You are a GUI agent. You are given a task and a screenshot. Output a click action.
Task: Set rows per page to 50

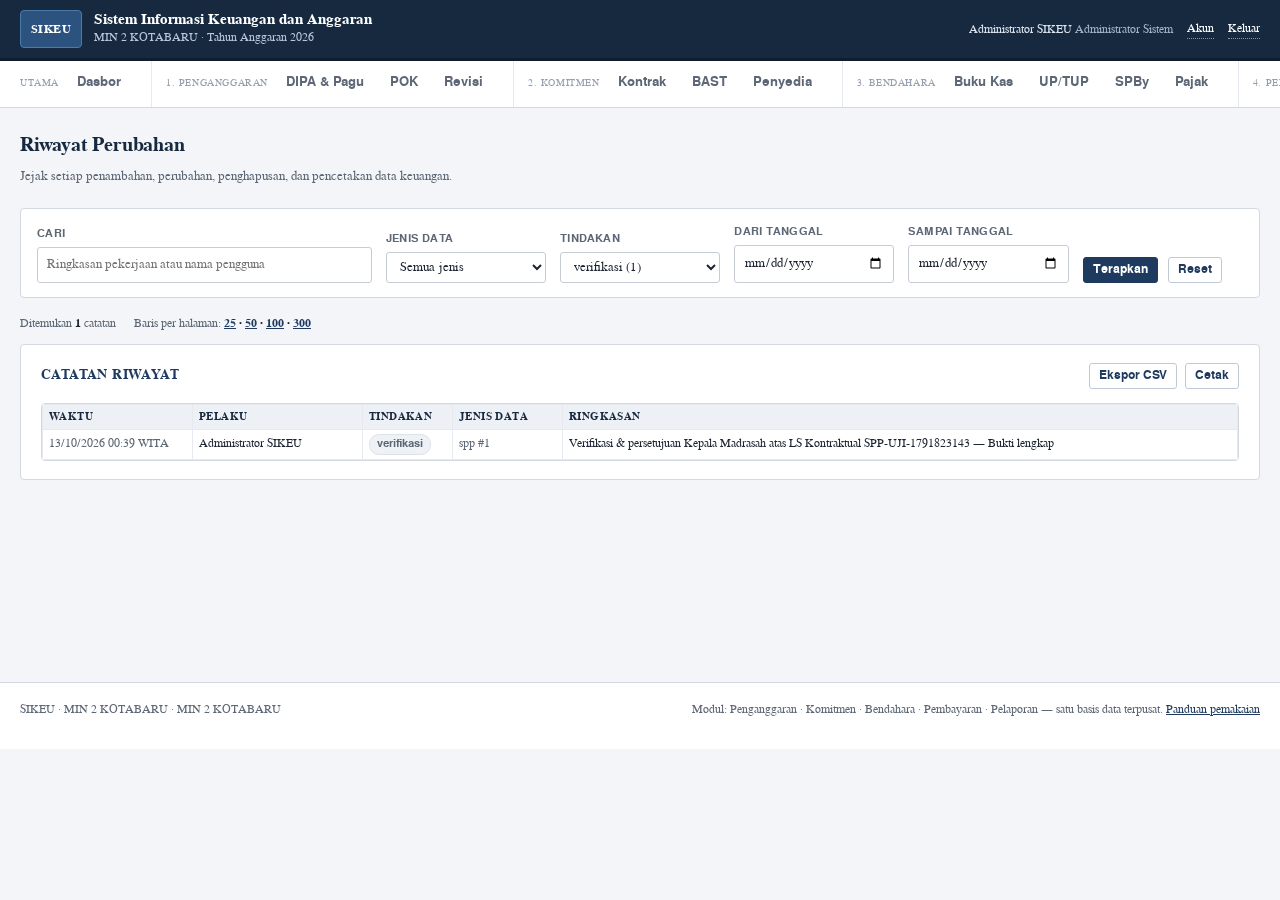click(251, 324)
